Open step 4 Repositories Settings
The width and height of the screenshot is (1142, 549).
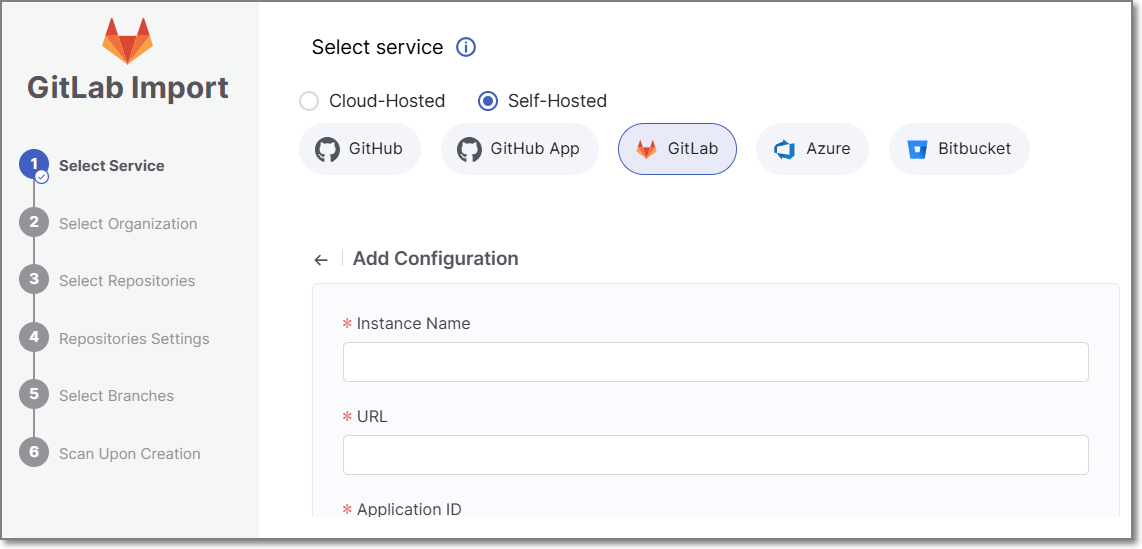point(134,339)
